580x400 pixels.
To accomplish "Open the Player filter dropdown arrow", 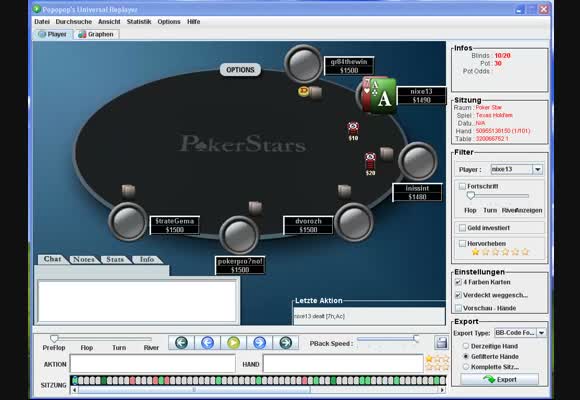I will click(537, 169).
